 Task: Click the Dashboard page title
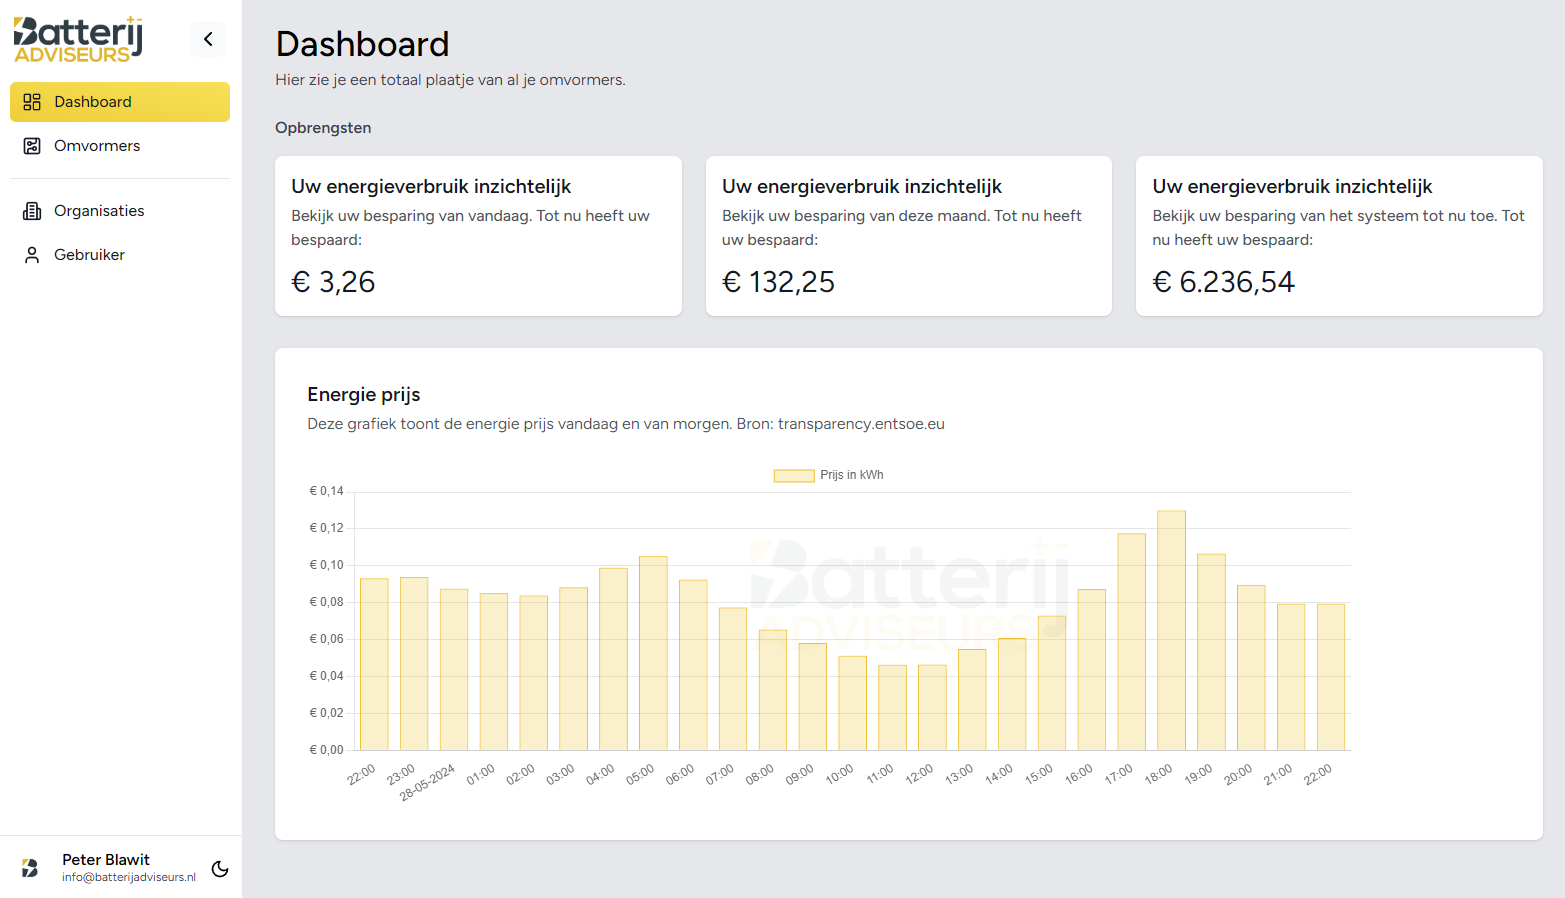coord(362,44)
